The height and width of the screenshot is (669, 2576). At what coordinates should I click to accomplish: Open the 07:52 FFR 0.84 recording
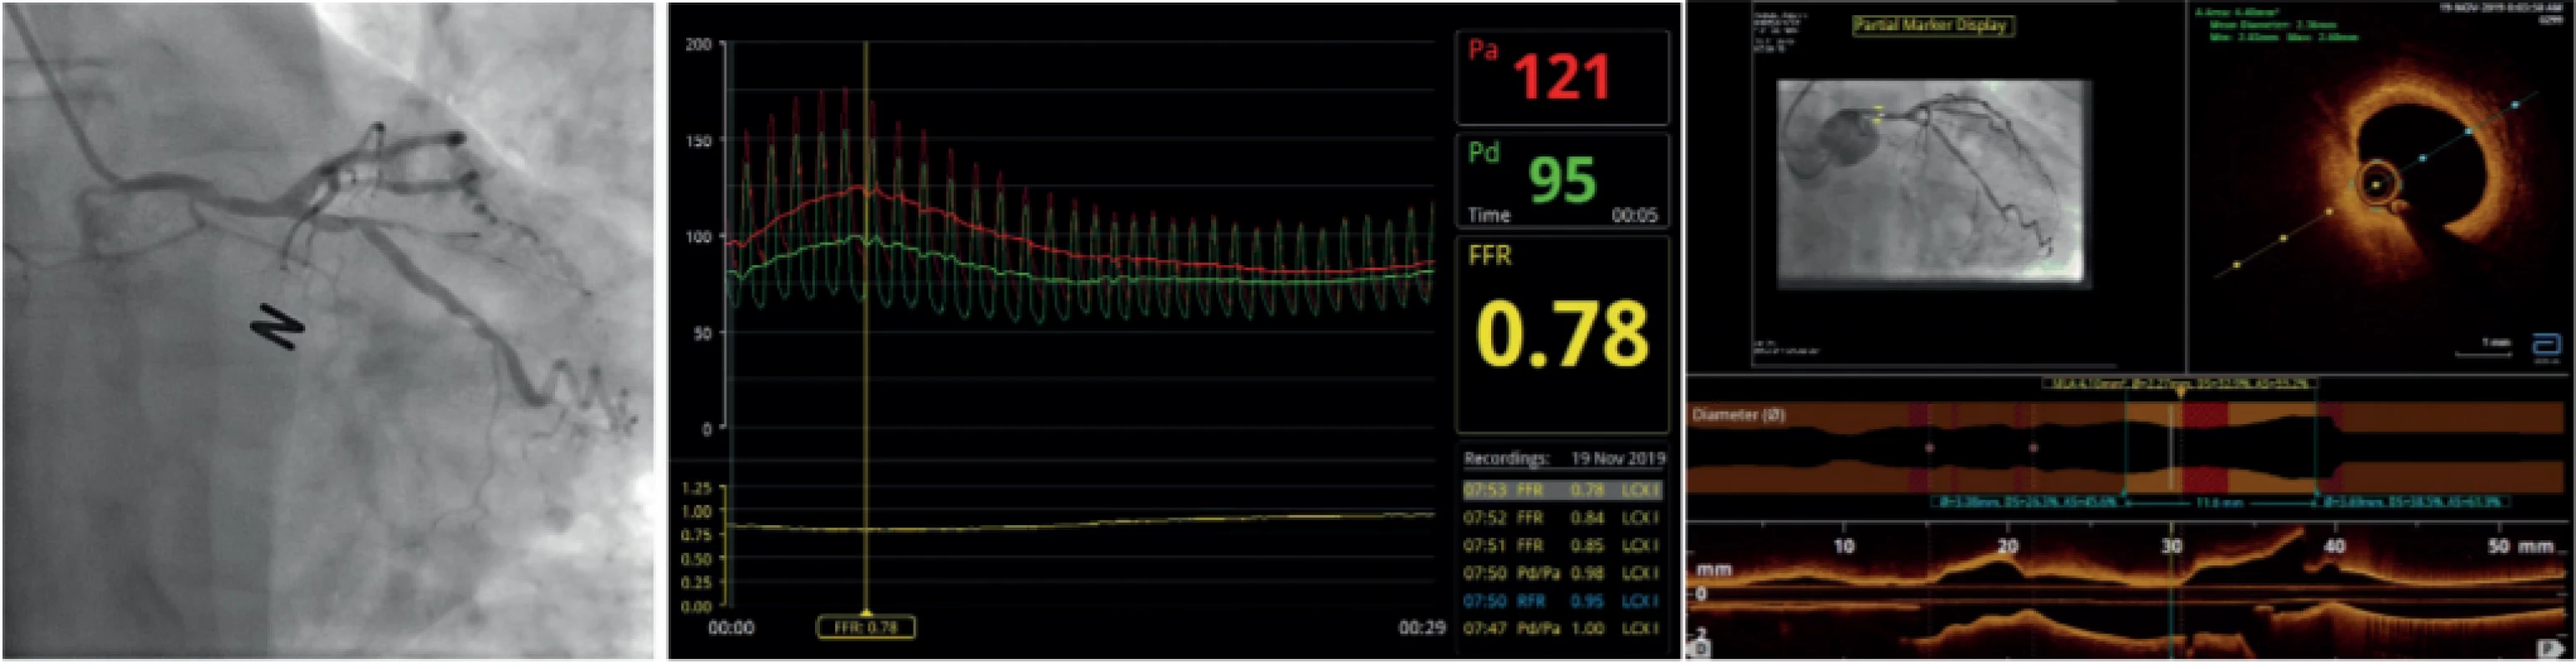pyautogui.click(x=1563, y=518)
